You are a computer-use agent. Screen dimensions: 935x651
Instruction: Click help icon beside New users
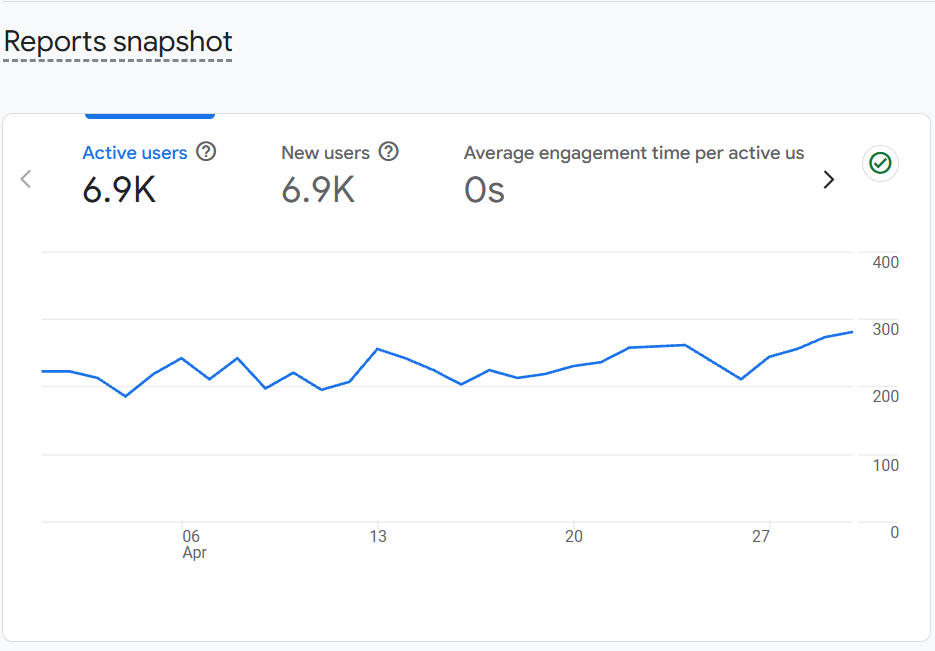pos(389,152)
